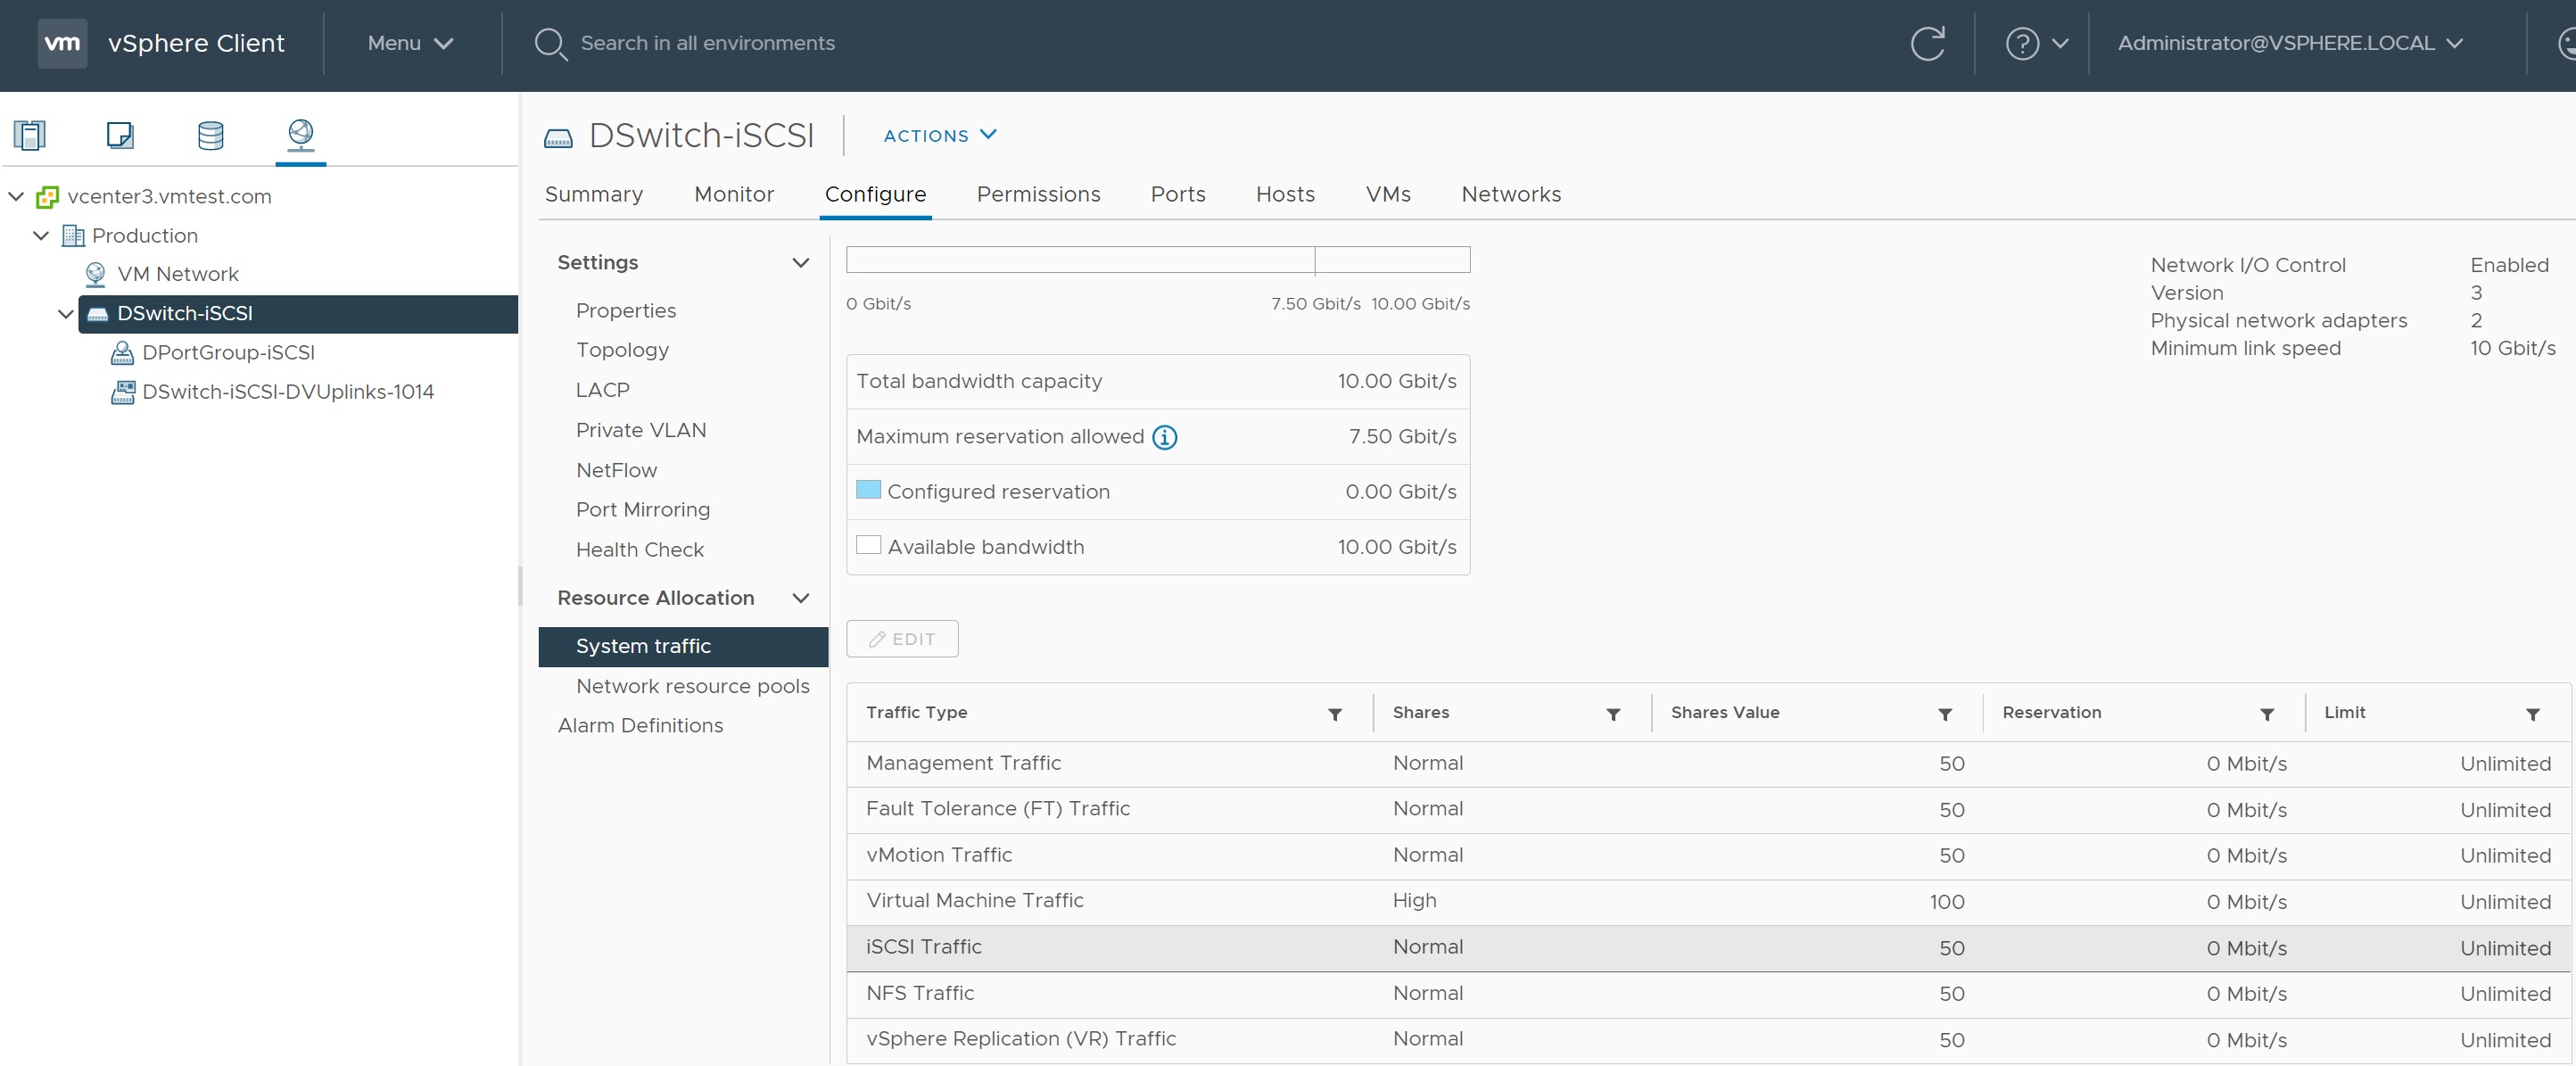Collapse the vcenter3.vmtest.com tree node
The width and height of the screenshot is (2576, 1066).
[16, 196]
